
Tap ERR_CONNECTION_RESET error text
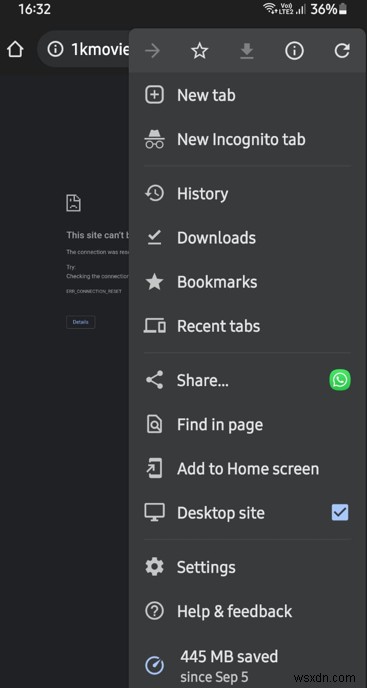(94, 291)
